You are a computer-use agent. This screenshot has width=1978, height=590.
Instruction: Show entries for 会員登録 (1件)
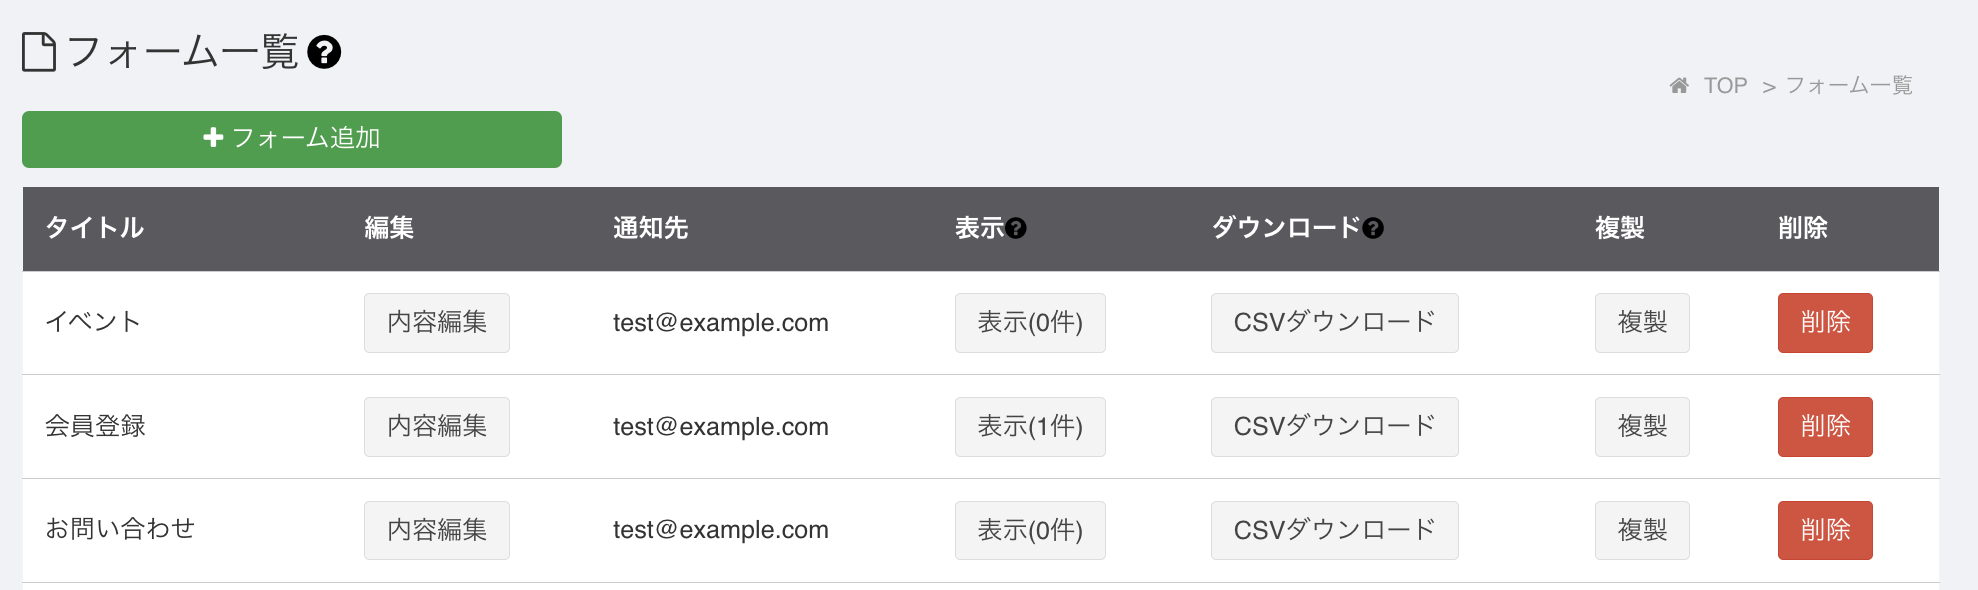[1030, 427]
